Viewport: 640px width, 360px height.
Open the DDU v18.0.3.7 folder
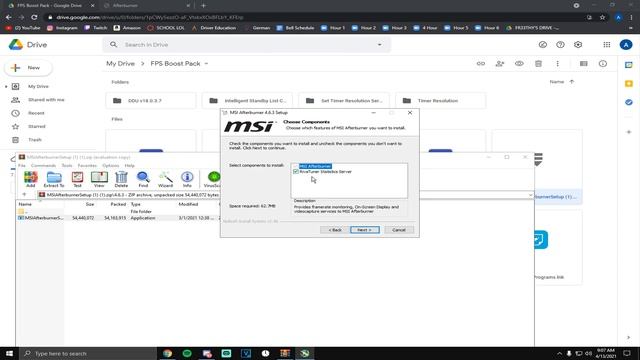[151, 100]
